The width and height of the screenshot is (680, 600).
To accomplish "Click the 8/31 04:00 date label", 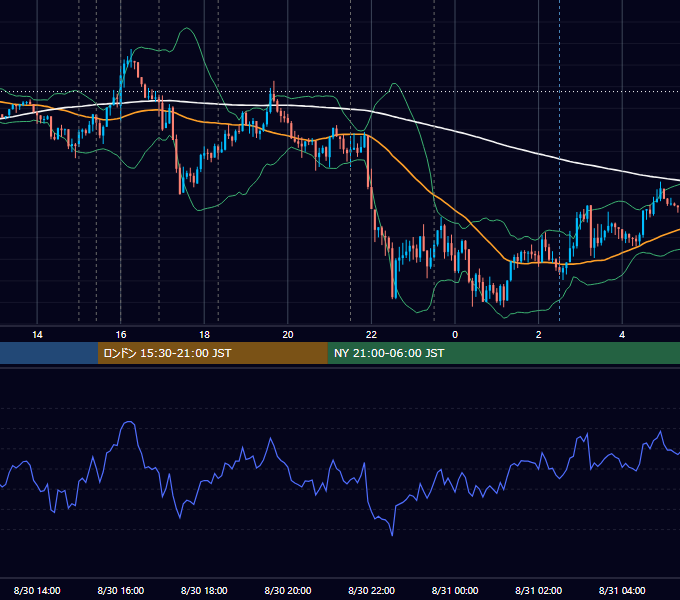I will 622,590.
